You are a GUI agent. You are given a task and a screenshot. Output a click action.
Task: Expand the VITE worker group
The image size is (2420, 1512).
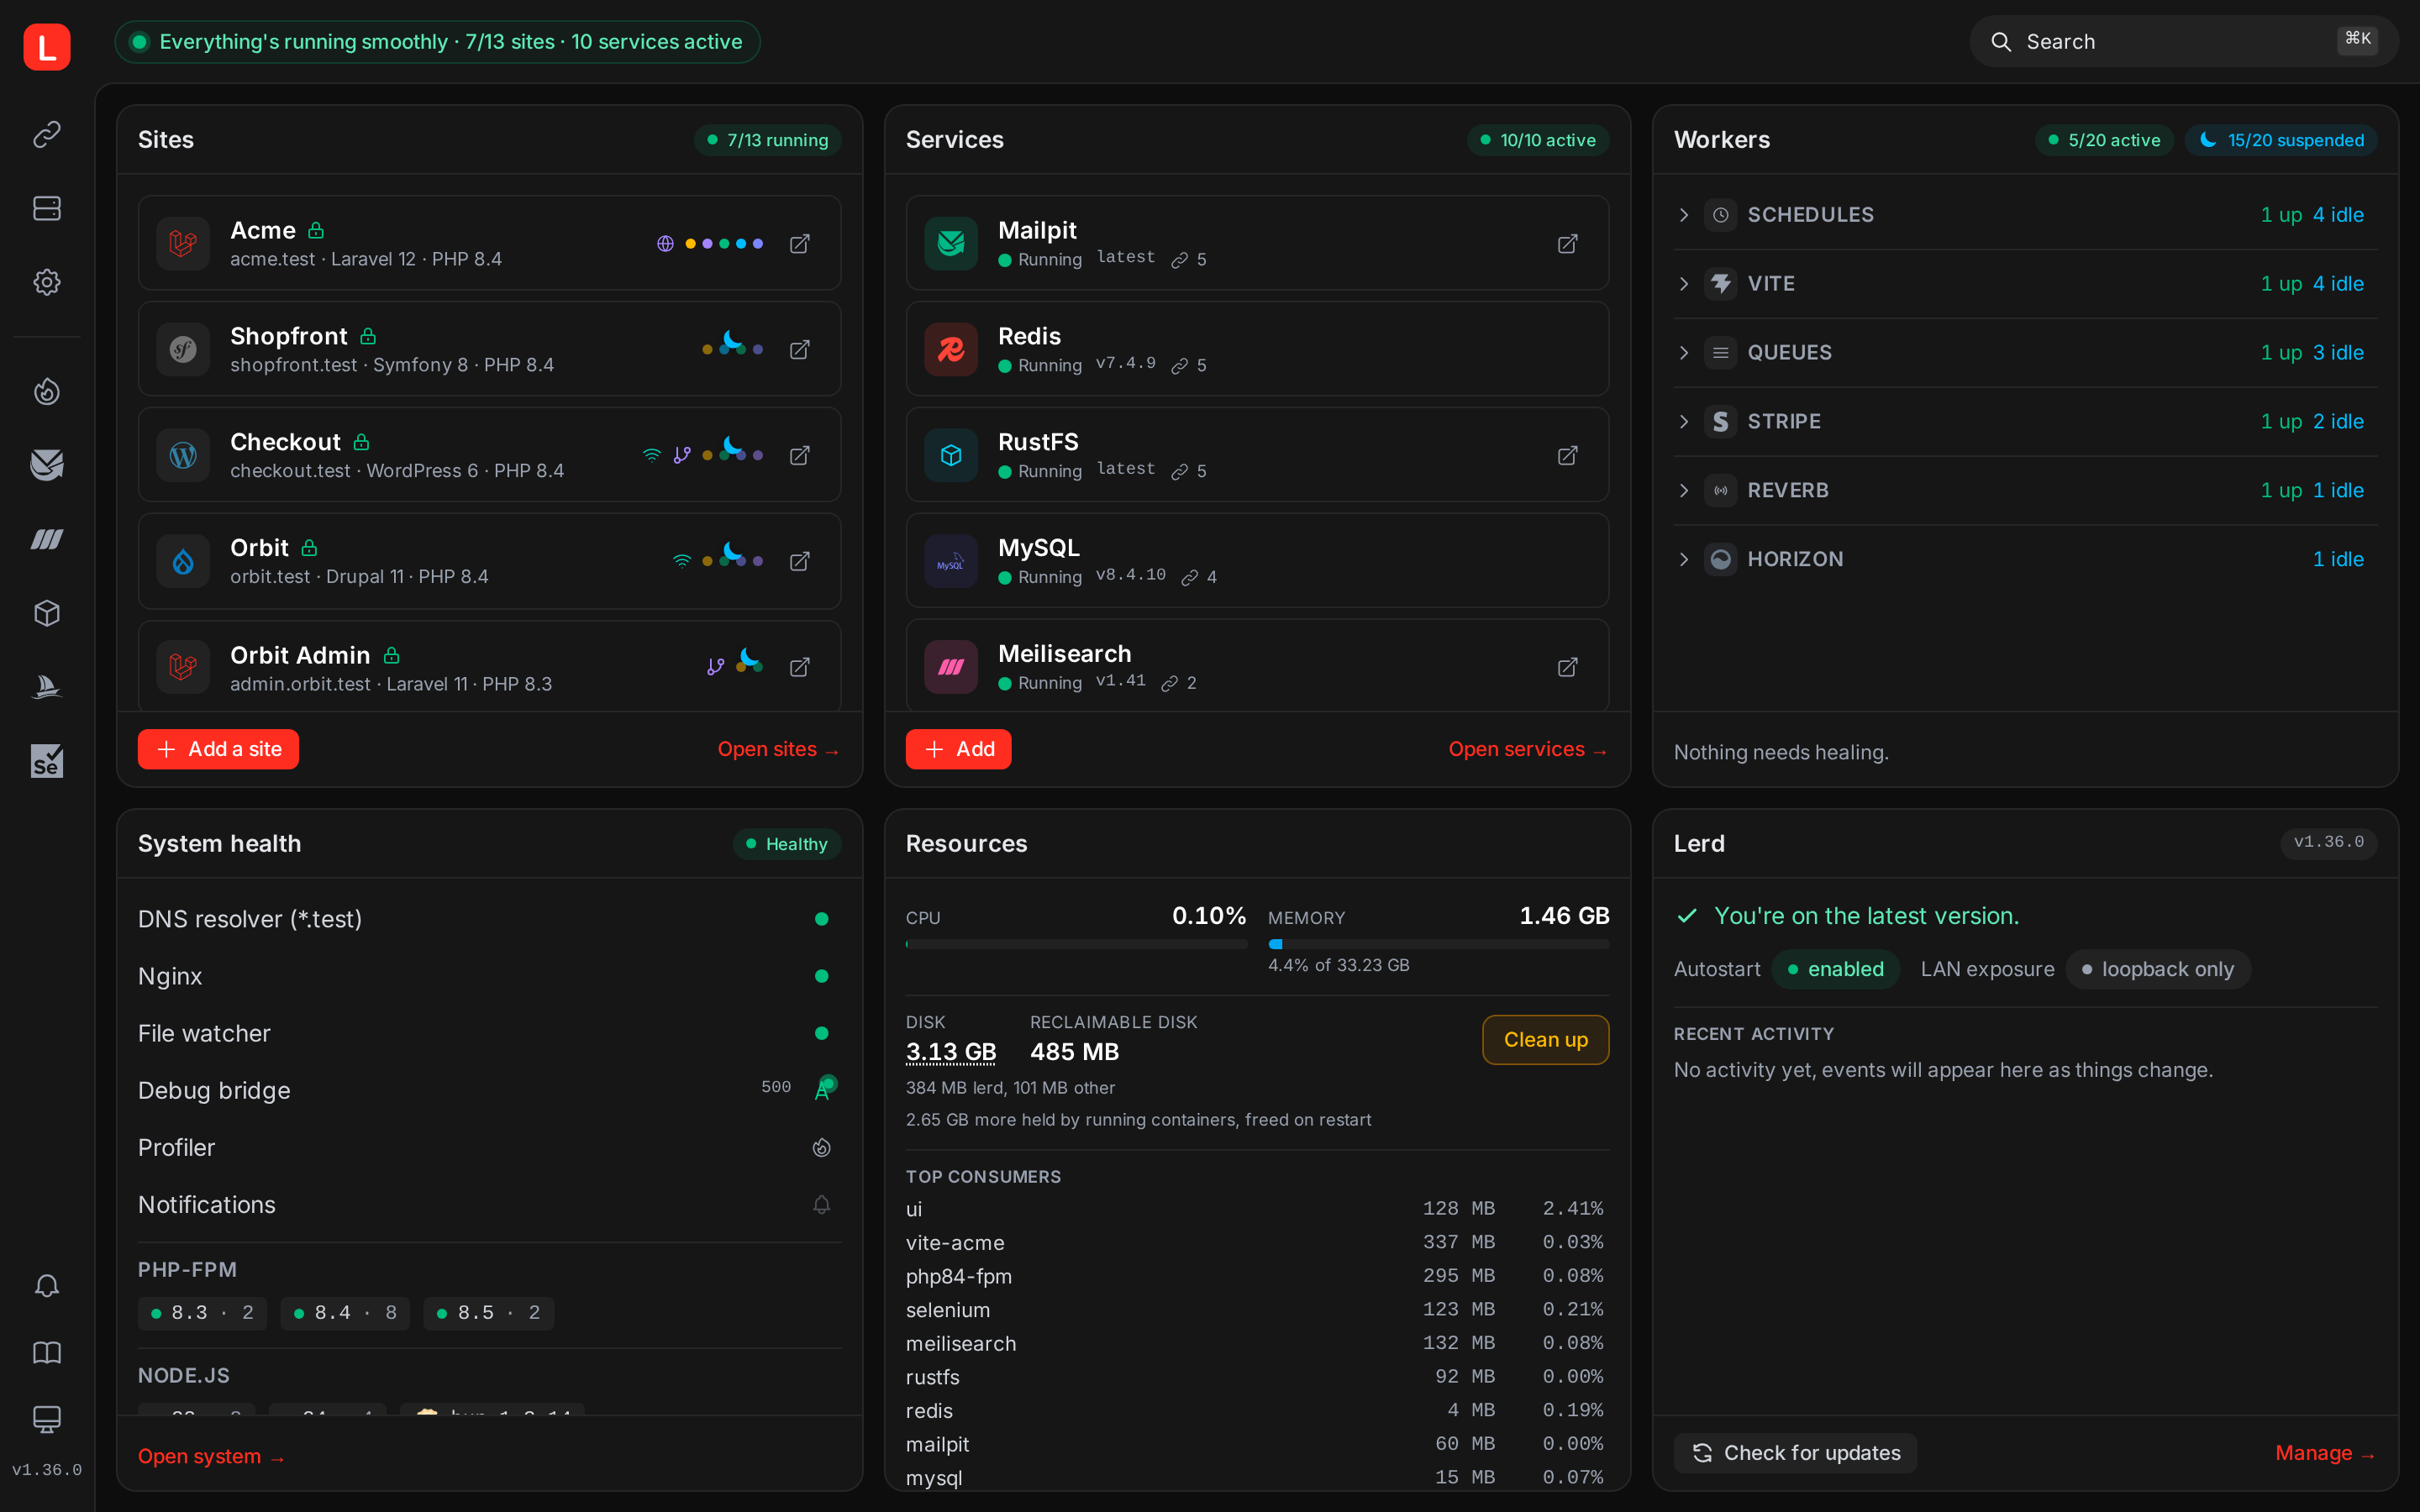tap(2025, 284)
